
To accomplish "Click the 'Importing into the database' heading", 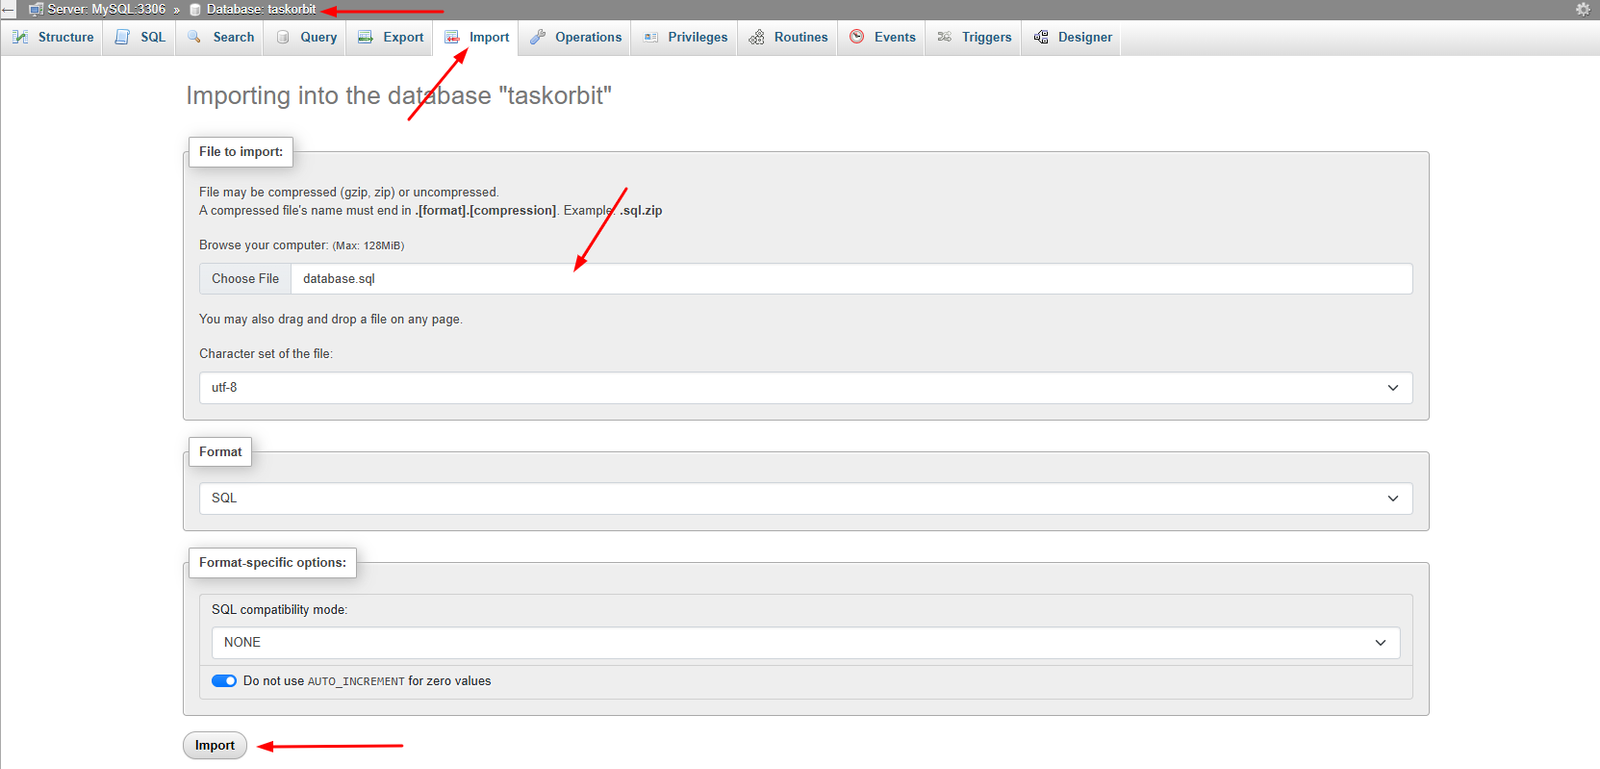I will [399, 96].
